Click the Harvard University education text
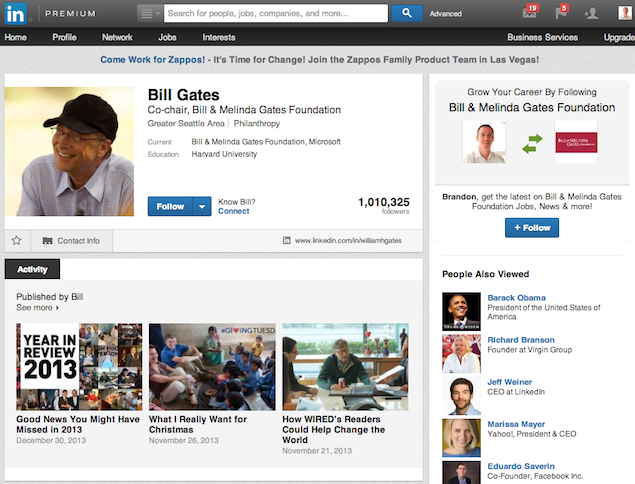 [224, 154]
